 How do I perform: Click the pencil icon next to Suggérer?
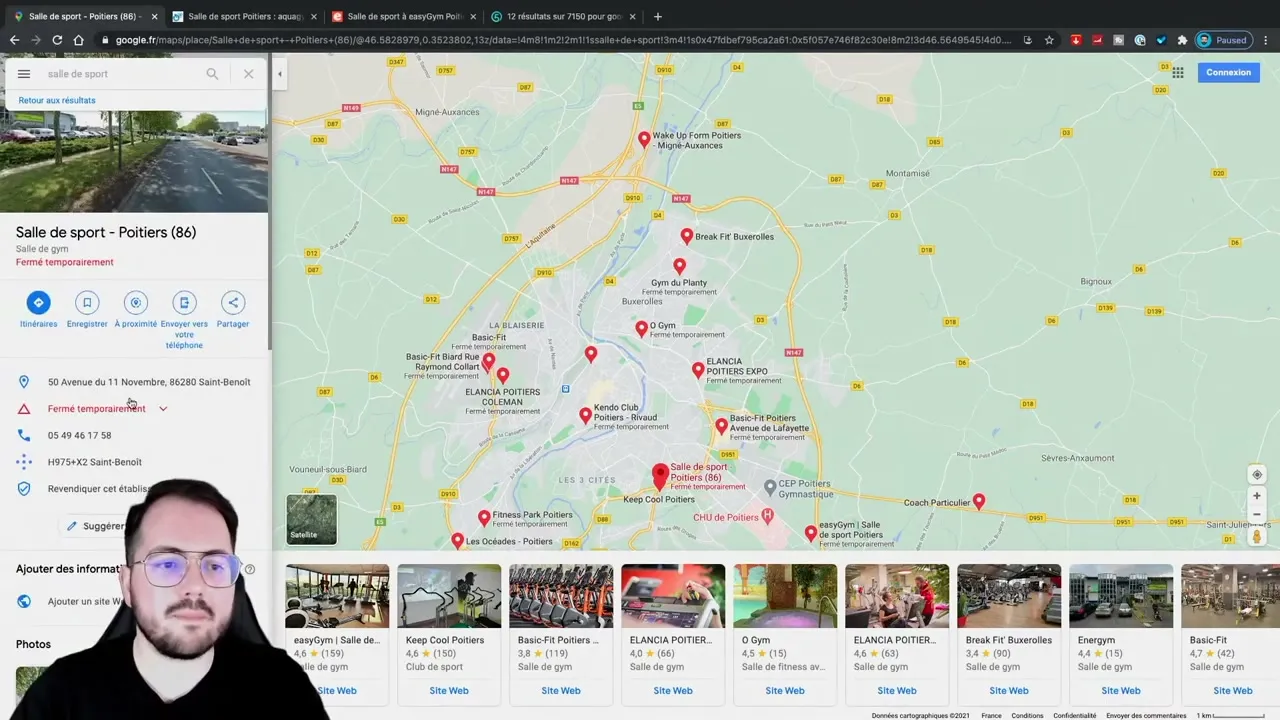click(x=71, y=525)
